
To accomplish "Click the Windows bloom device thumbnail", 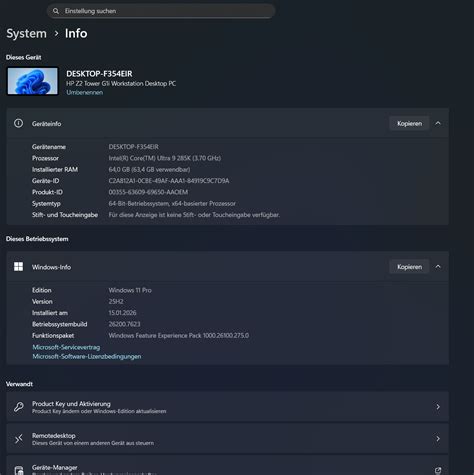I will tap(33, 81).
